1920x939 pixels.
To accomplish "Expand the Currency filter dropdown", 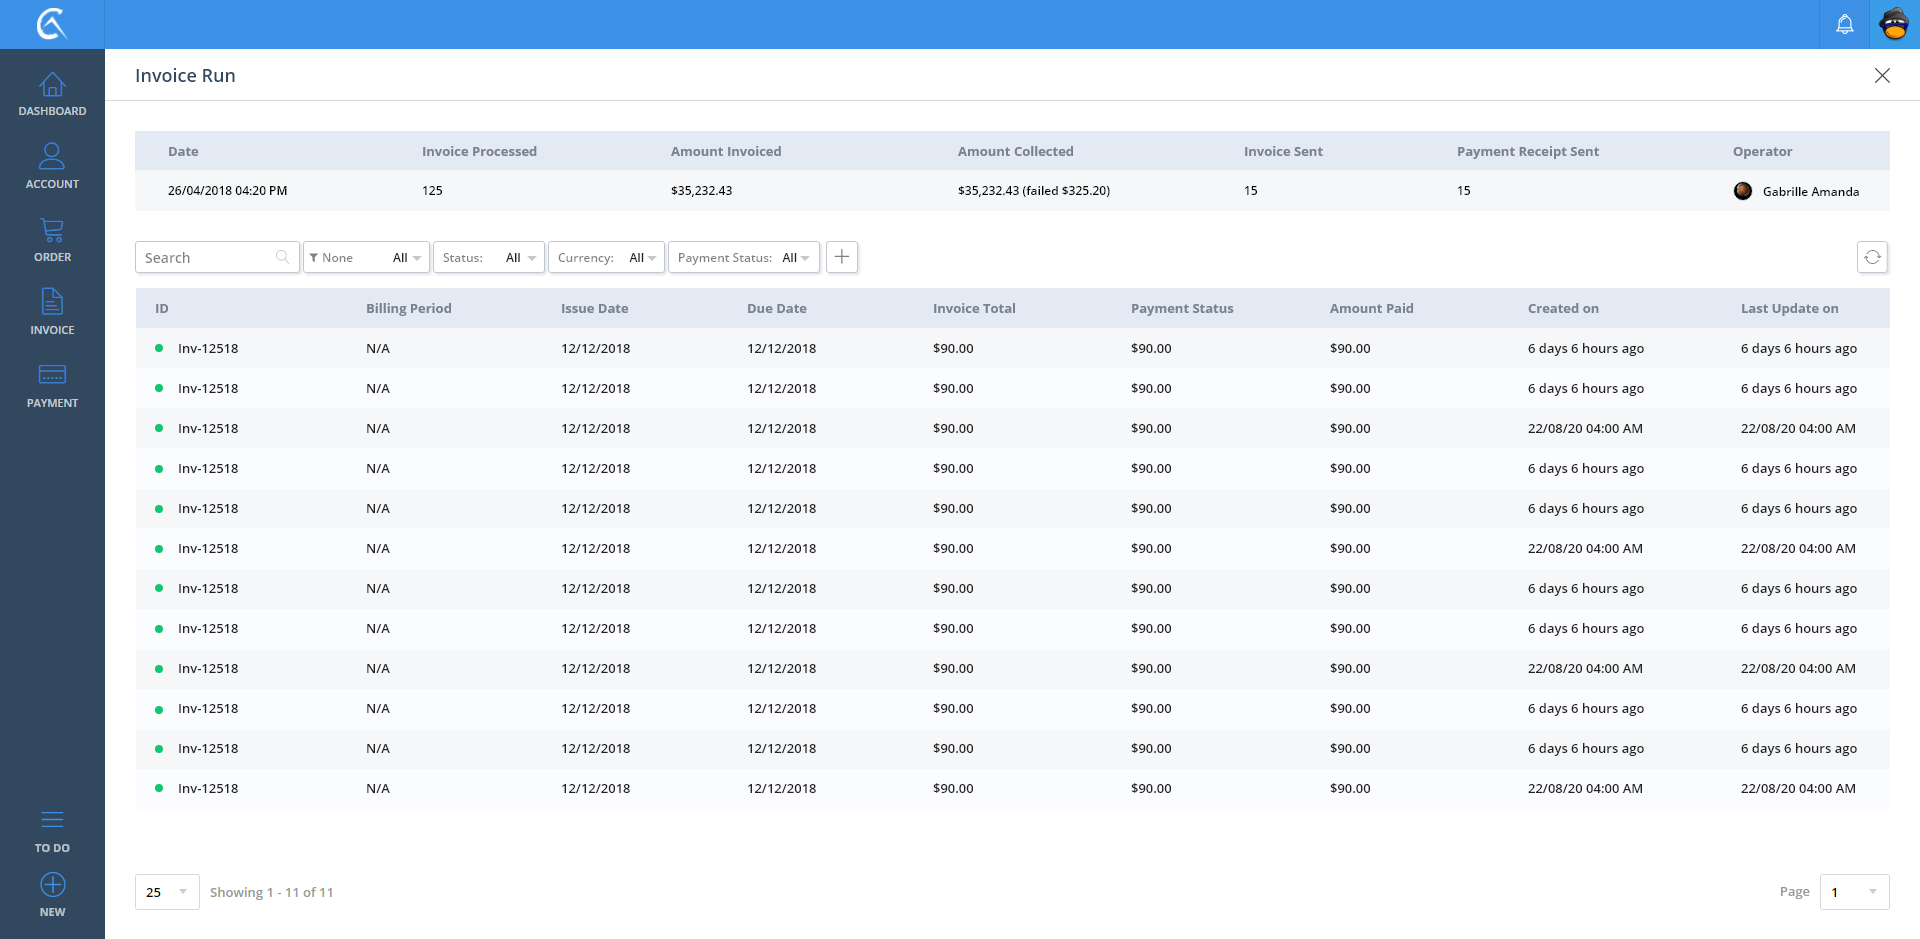I will [x=606, y=257].
